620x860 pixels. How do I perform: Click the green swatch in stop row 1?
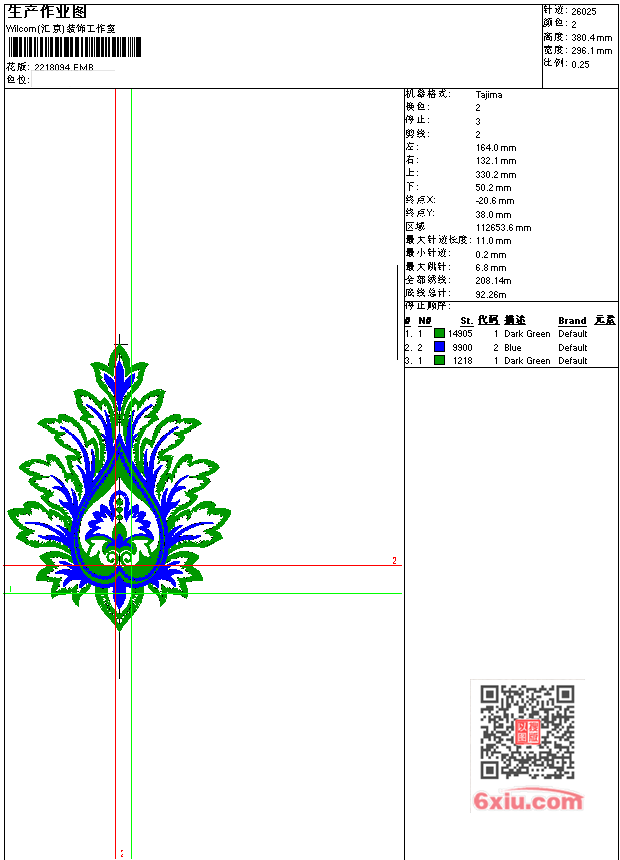coord(439,333)
